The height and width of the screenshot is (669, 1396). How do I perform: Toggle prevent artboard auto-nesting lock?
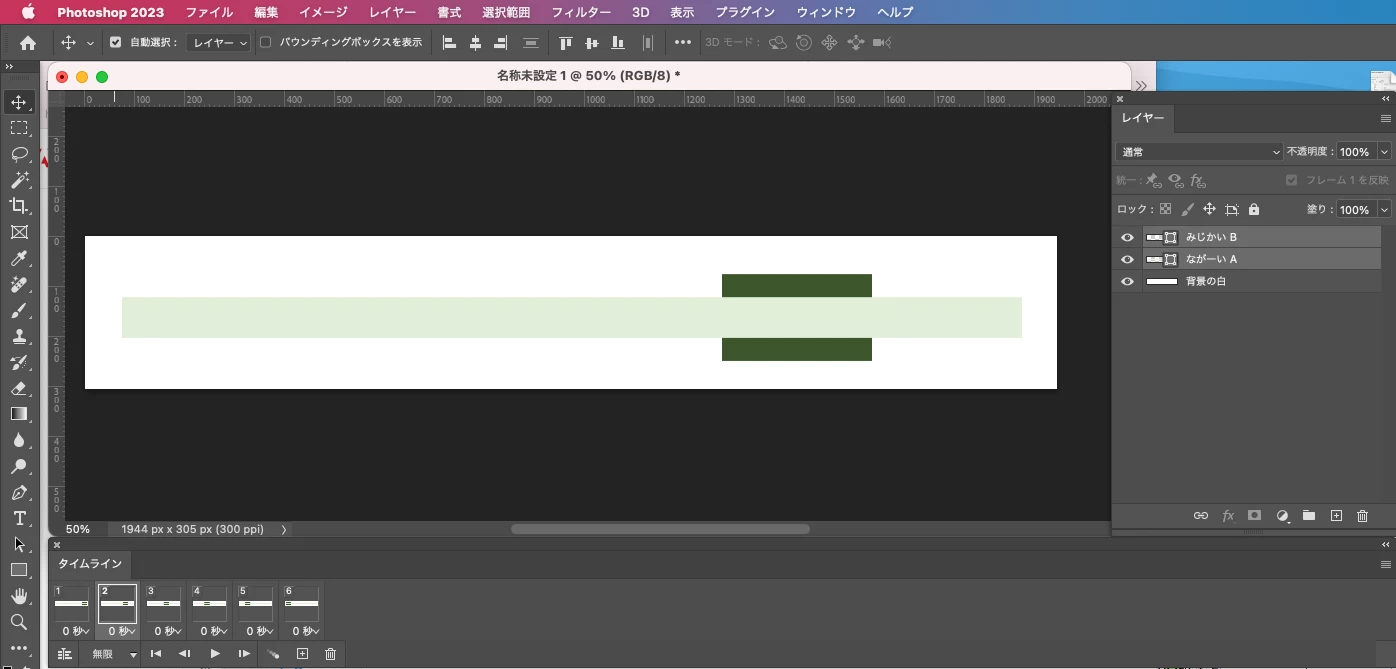tap(1232, 210)
